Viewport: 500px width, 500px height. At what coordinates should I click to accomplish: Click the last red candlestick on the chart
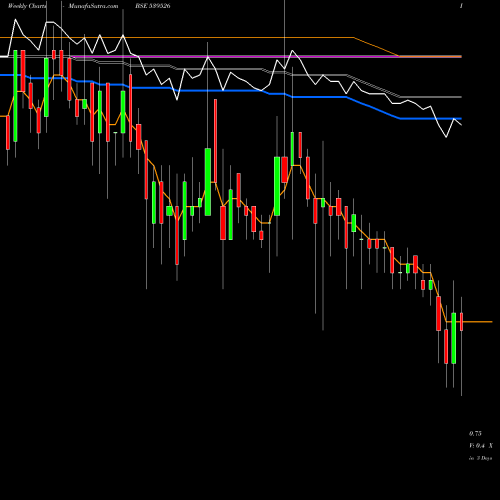(461, 322)
